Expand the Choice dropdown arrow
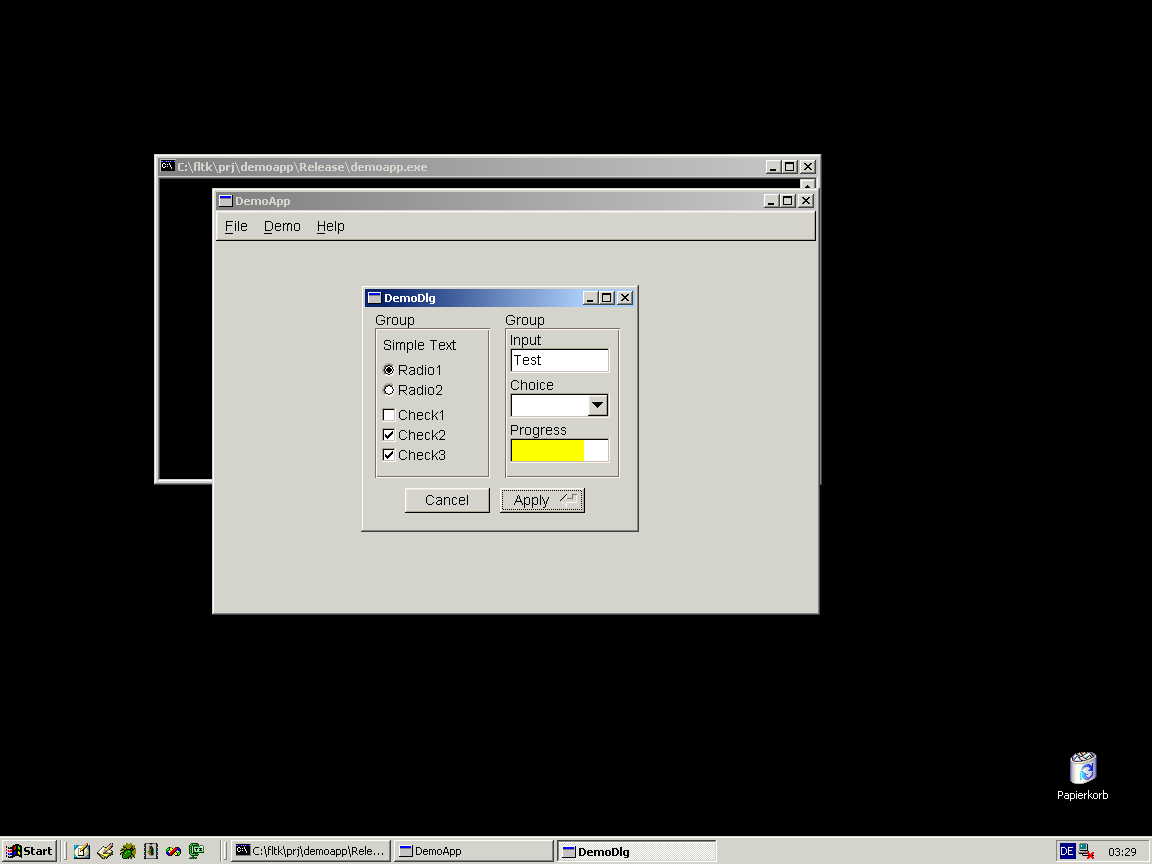Screen dimensions: 1152x864 (x=597, y=405)
